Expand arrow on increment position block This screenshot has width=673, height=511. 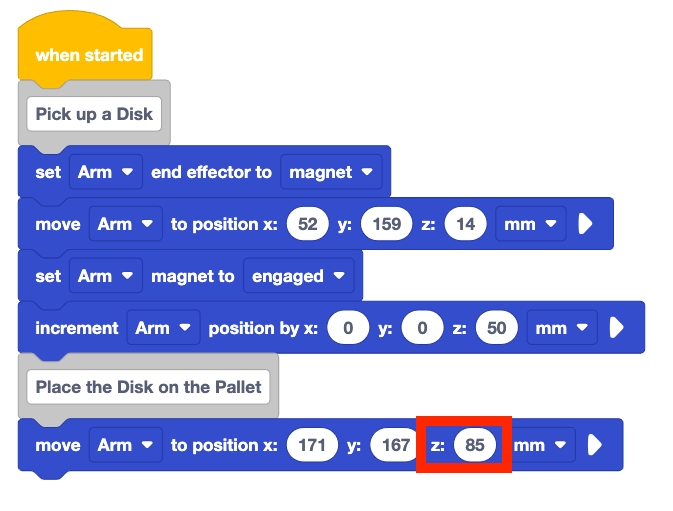point(616,328)
